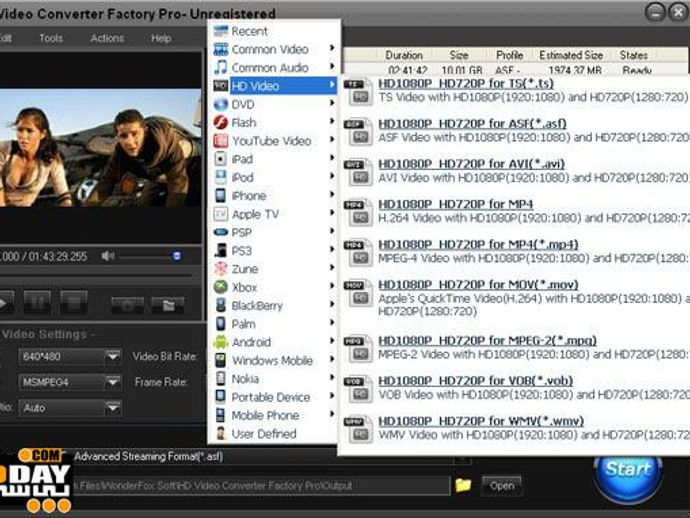Select HD Video menu entry

[275, 86]
